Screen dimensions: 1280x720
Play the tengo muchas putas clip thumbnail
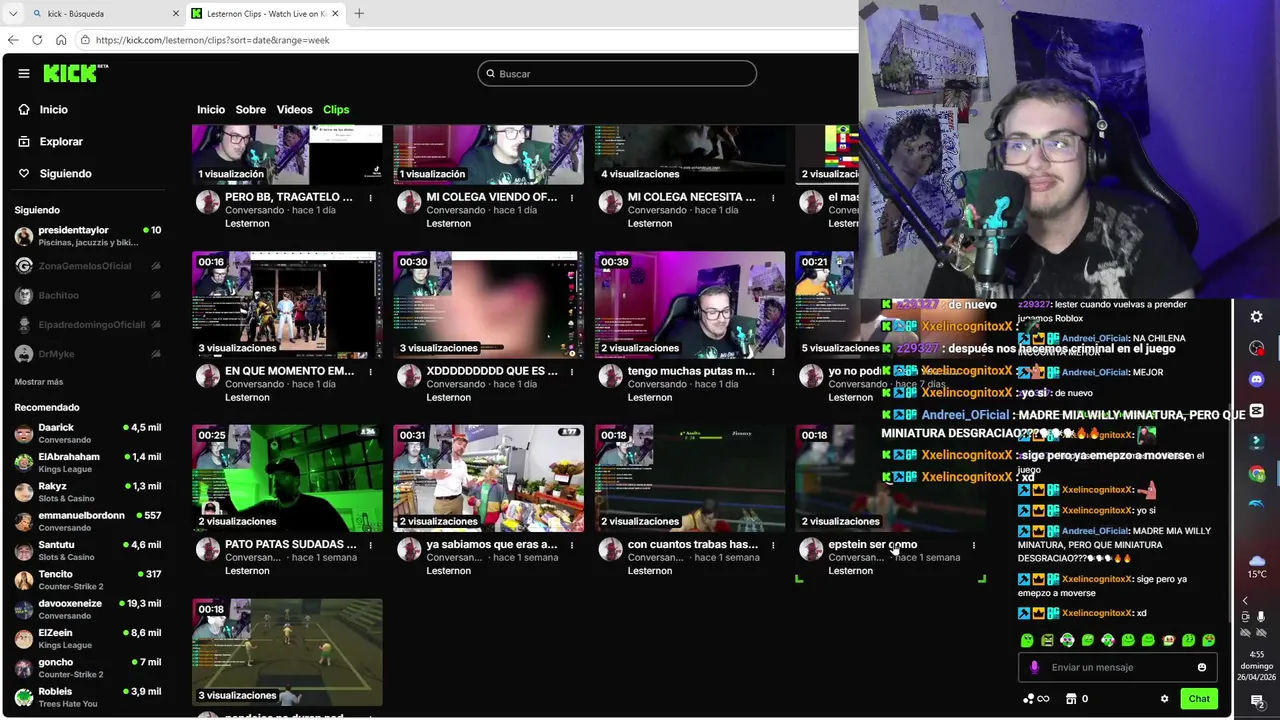690,305
